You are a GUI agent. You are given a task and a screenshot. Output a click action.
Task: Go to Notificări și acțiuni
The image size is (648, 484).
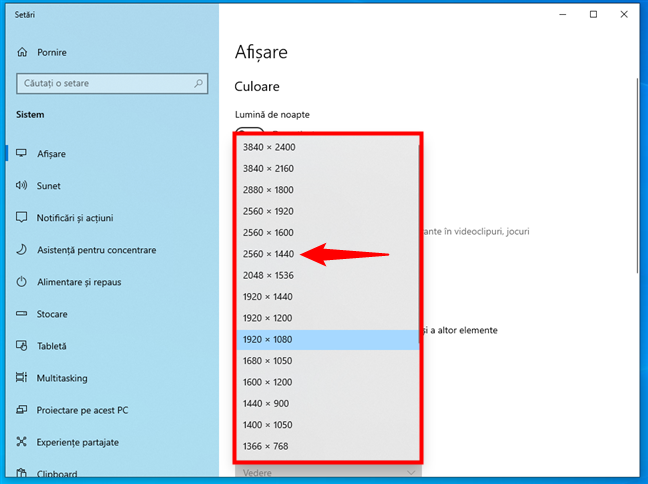click(112, 218)
